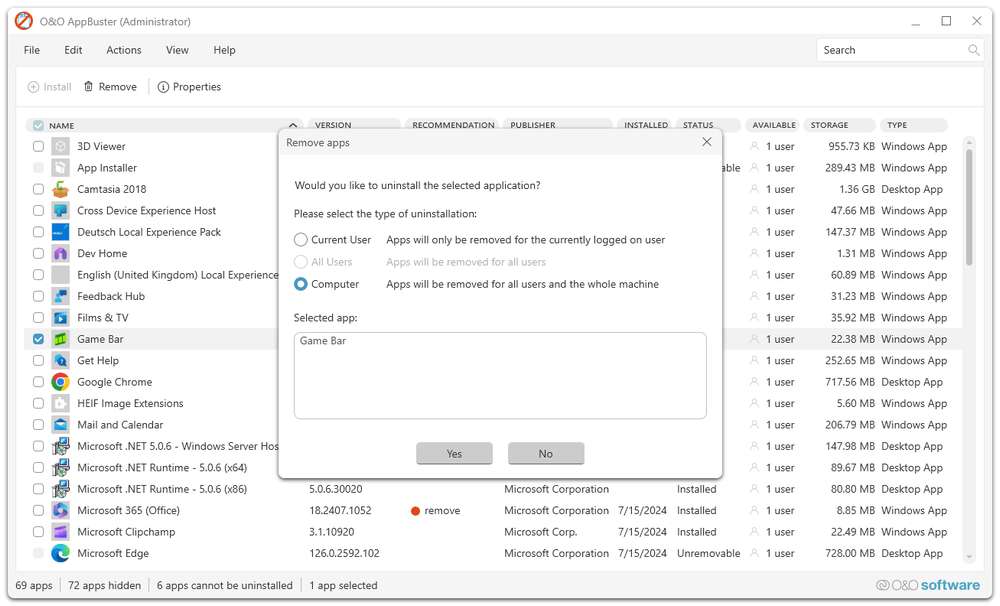
Task: Click the Films & TV app icon
Action: [61, 318]
